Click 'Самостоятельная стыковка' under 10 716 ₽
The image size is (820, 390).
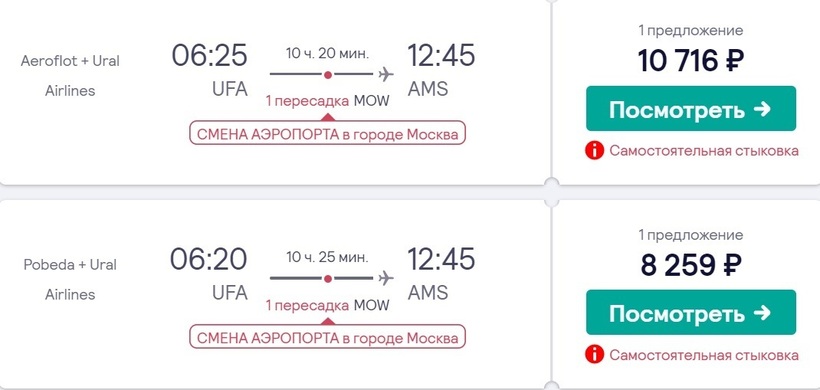[x=704, y=151]
